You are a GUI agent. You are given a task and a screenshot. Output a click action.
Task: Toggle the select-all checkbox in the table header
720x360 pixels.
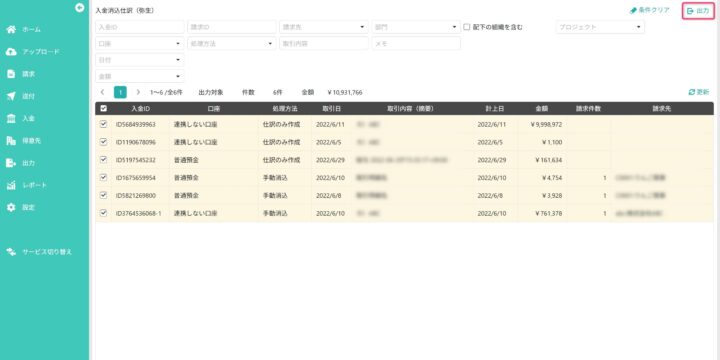[x=103, y=108]
